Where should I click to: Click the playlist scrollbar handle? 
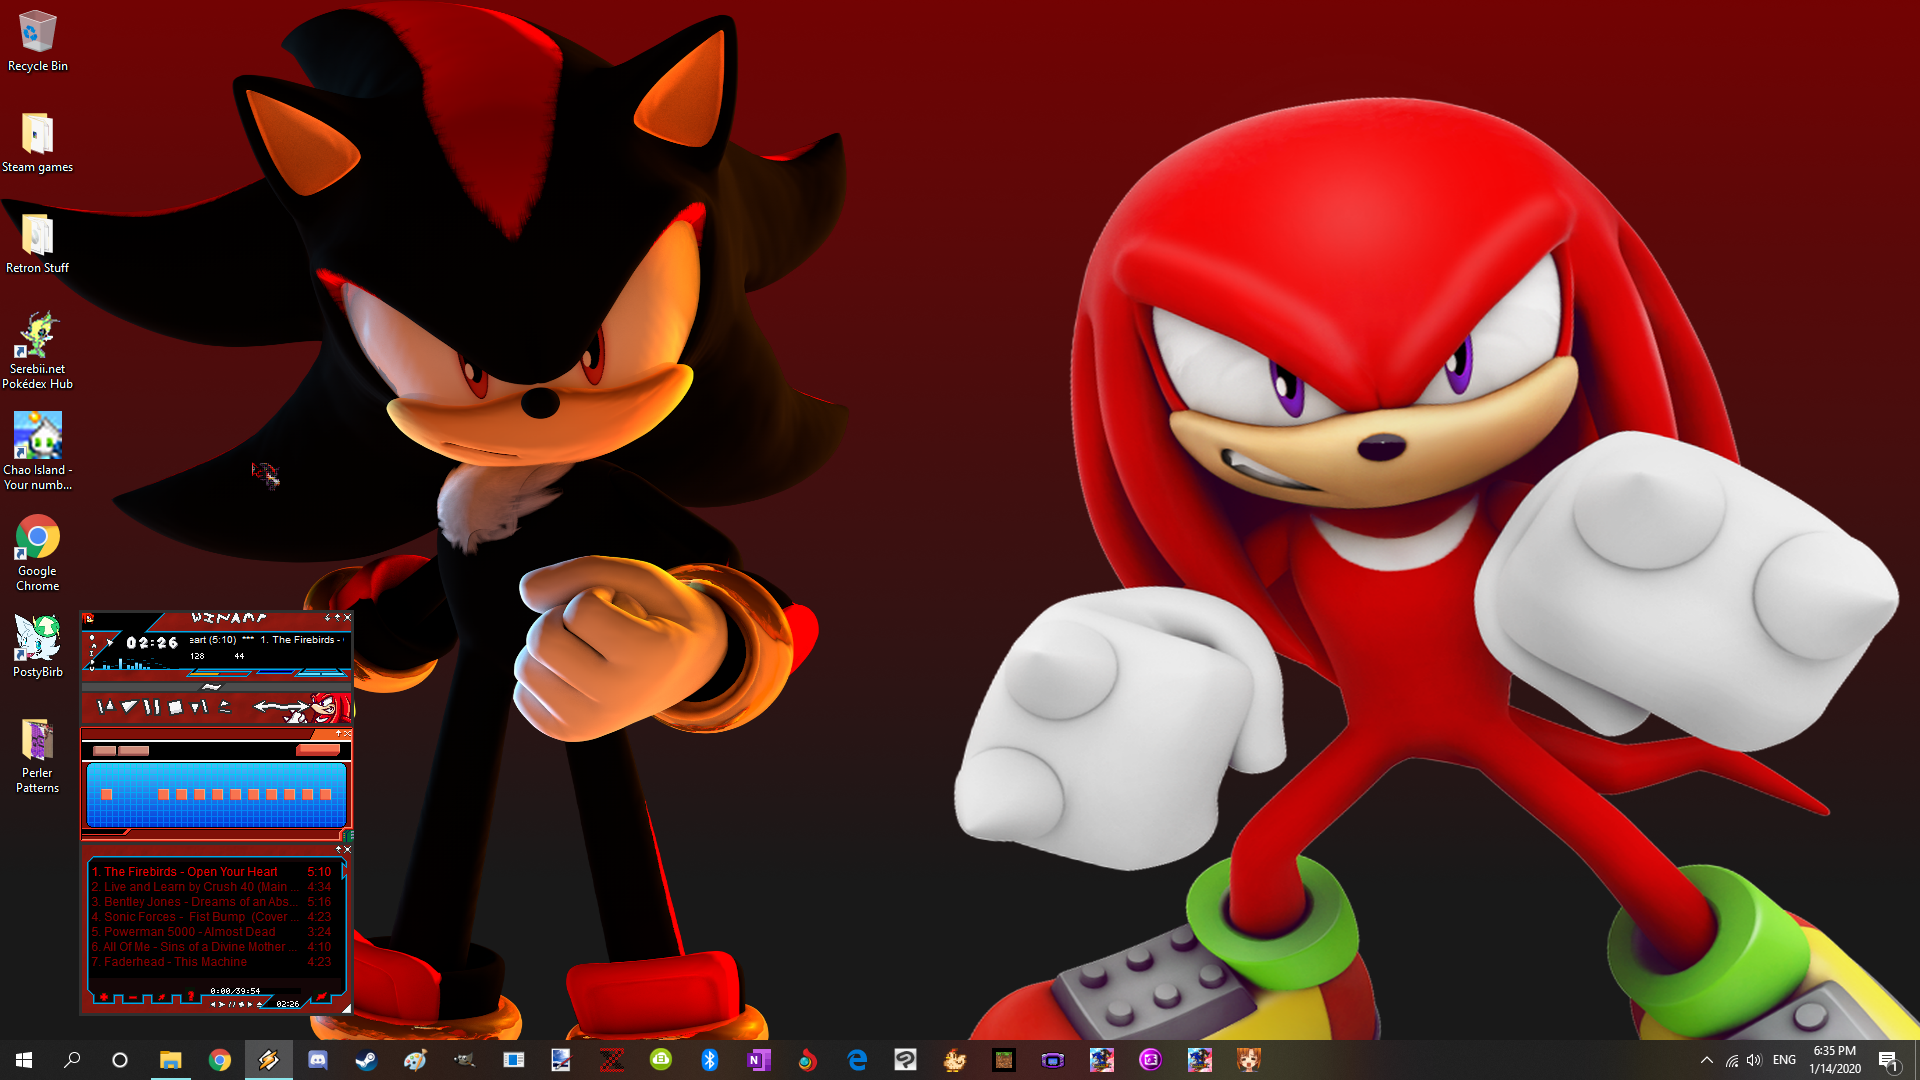tap(344, 872)
